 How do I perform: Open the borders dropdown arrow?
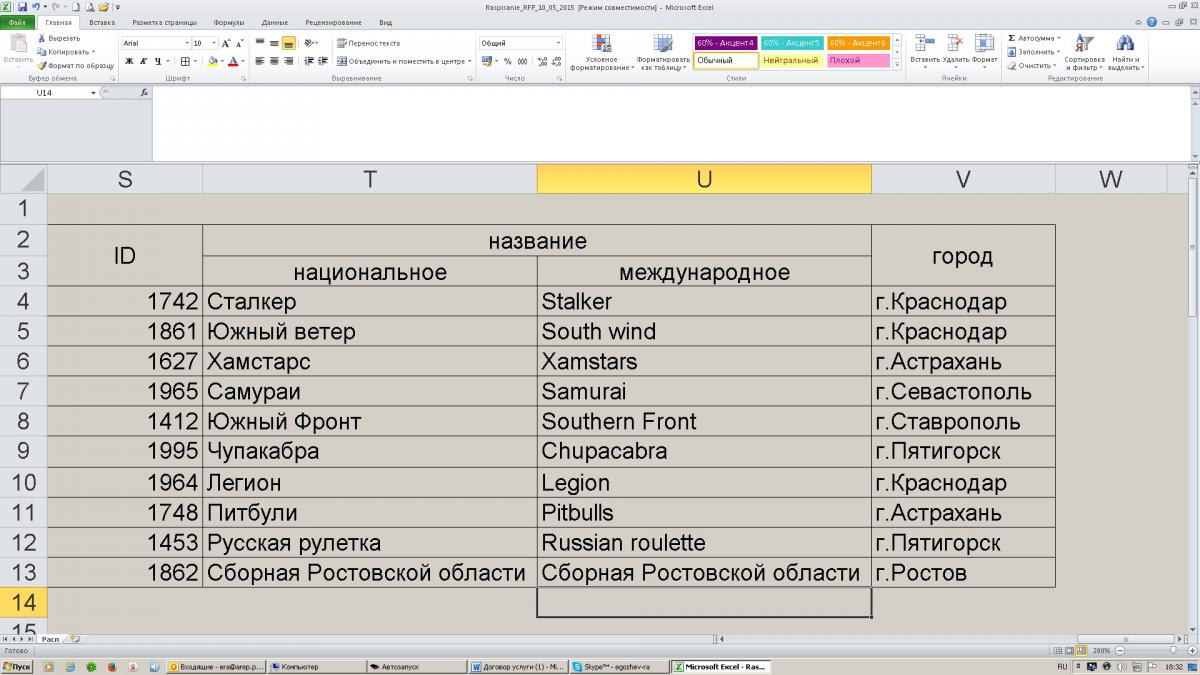[196, 61]
